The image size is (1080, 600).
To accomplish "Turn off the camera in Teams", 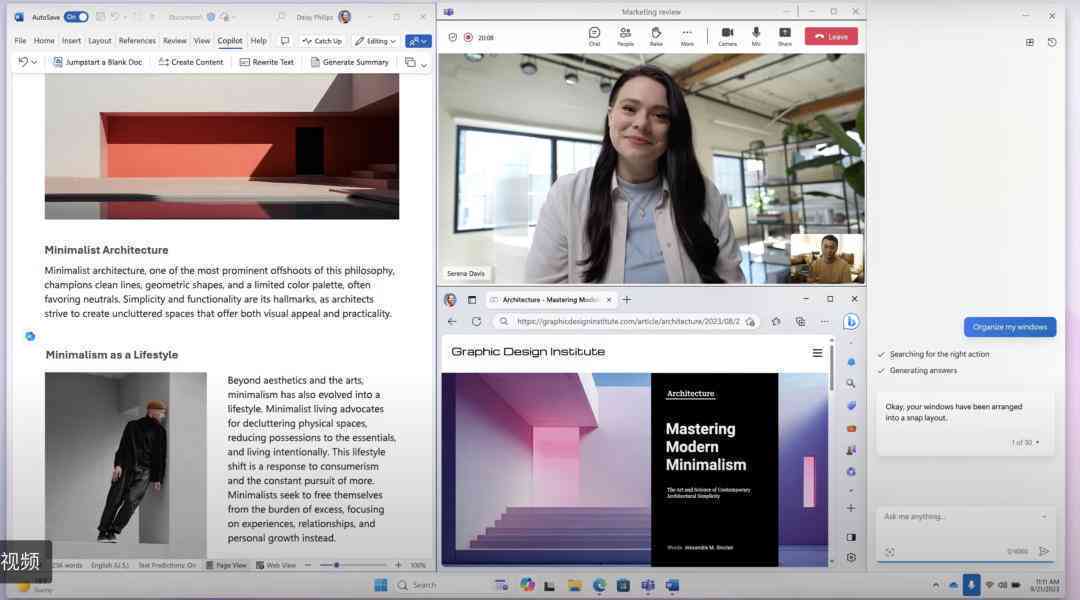I will click(x=727, y=37).
